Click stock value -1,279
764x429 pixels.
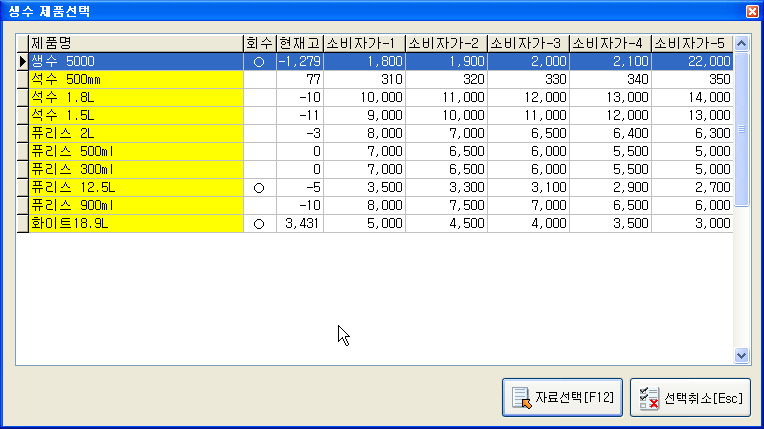coord(300,61)
